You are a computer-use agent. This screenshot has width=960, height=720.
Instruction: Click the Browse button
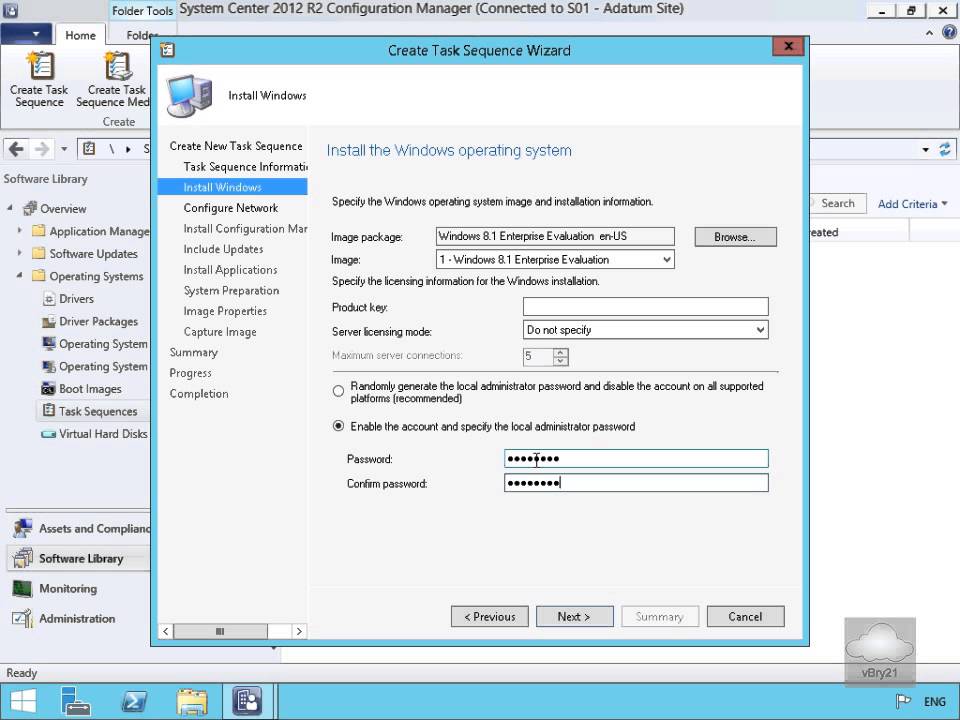point(735,237)
